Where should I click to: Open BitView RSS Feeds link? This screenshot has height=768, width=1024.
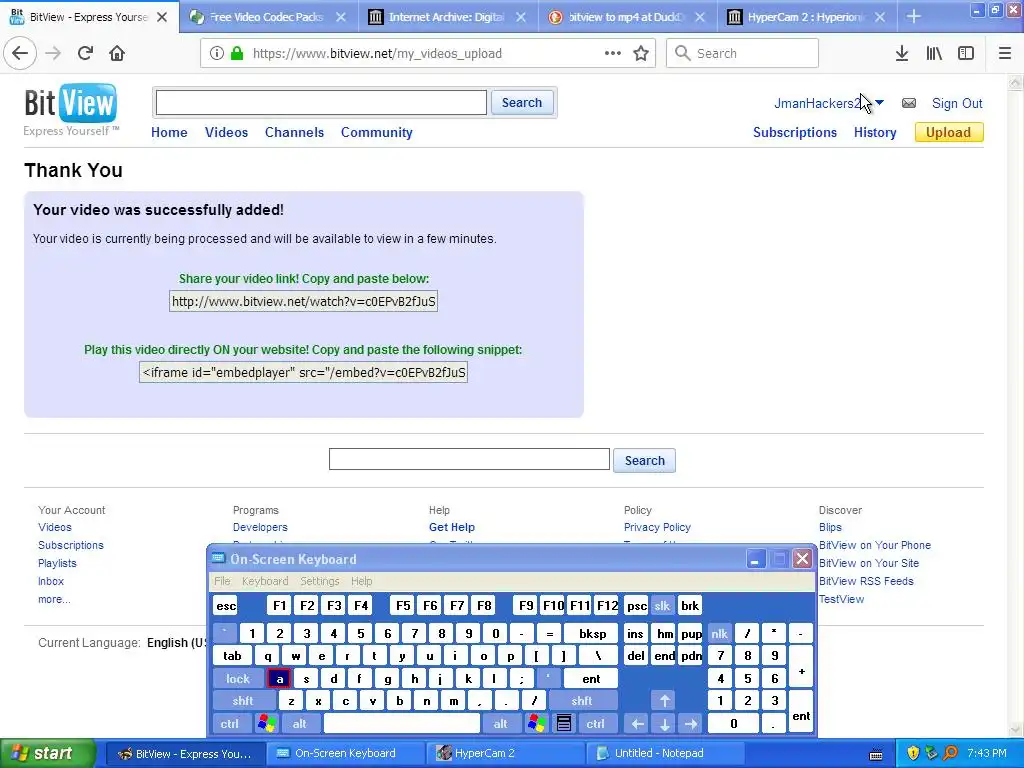866,581
